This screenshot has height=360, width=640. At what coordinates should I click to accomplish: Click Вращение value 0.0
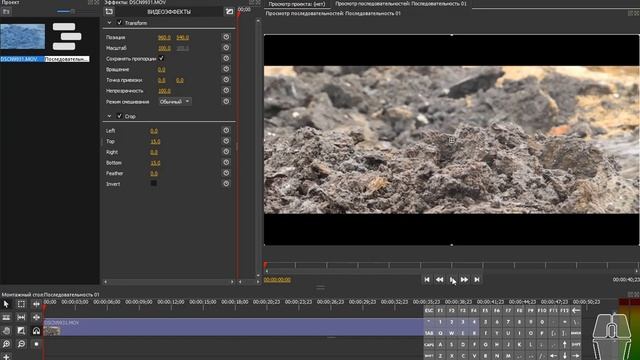click(162, 70)
